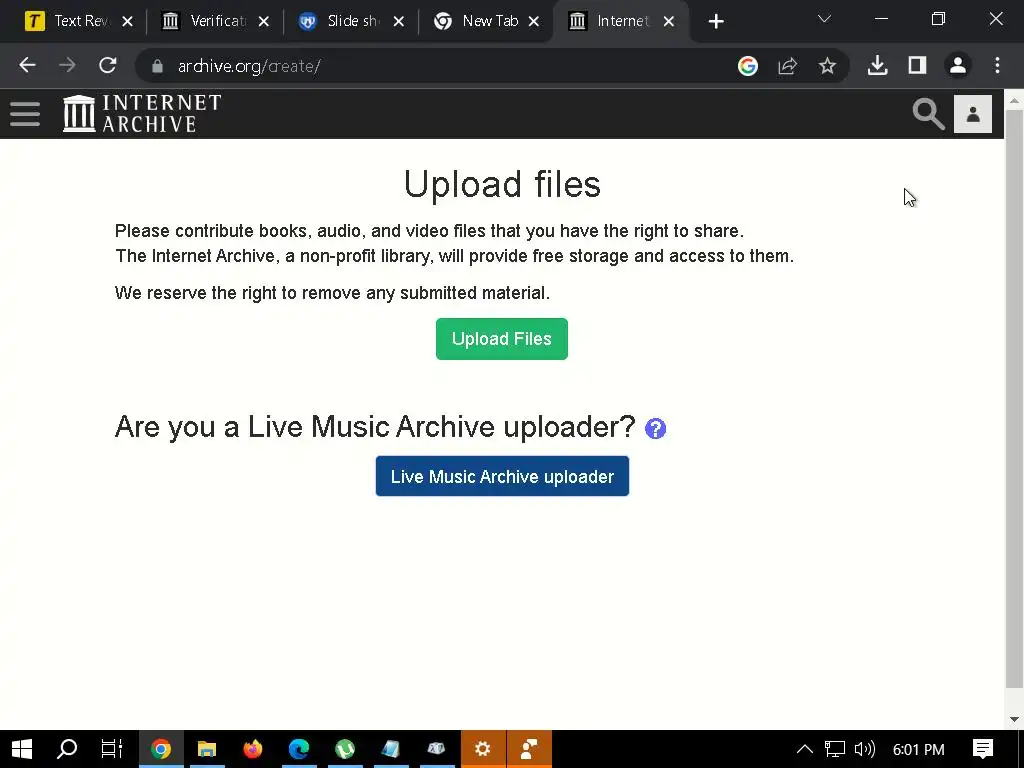Click the page scrollbar down arrow

1014,719
